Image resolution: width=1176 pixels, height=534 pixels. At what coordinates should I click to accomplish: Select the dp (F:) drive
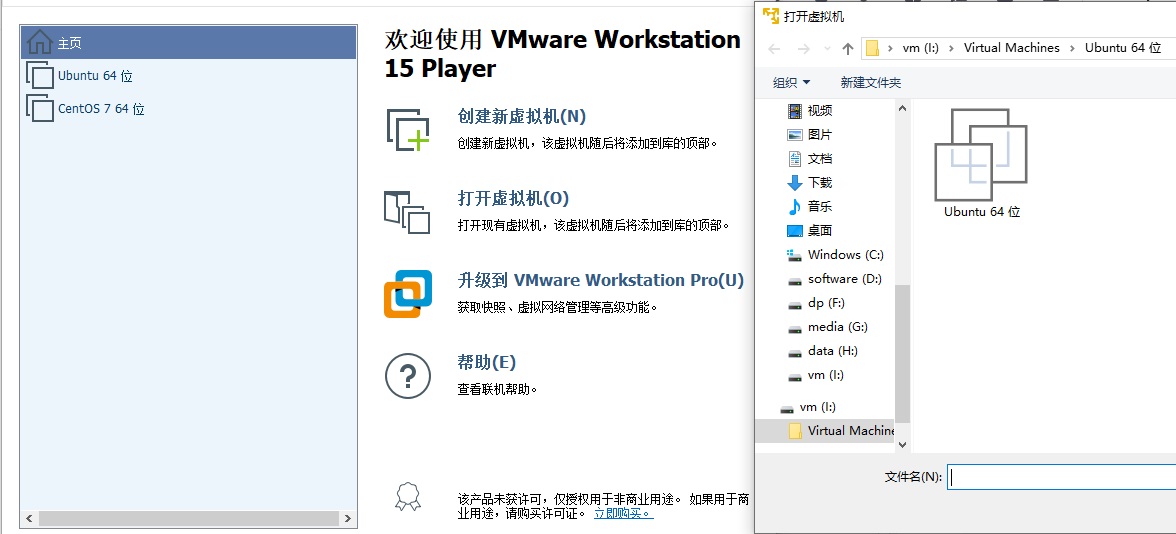click(815, 303)
